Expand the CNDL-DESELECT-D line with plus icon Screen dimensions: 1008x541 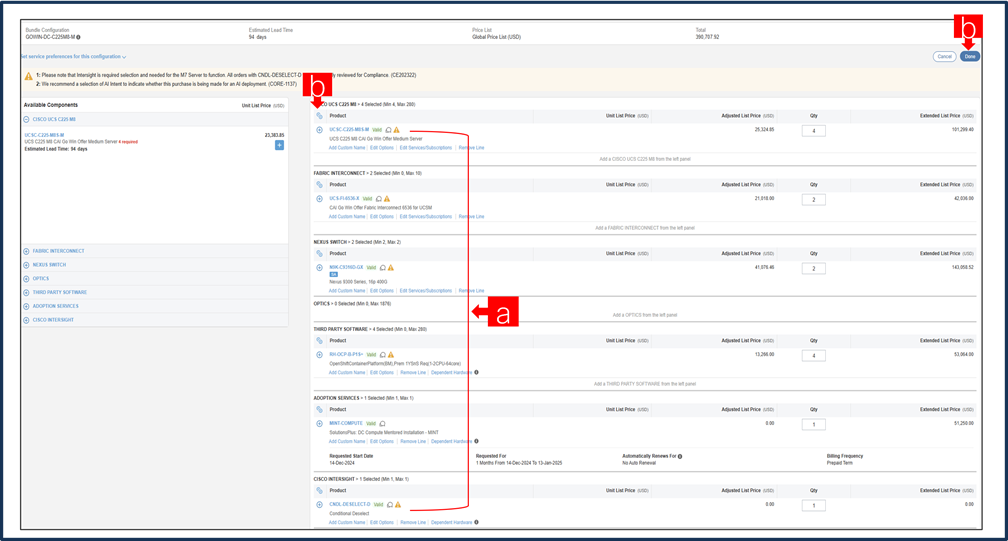(320, 504)
